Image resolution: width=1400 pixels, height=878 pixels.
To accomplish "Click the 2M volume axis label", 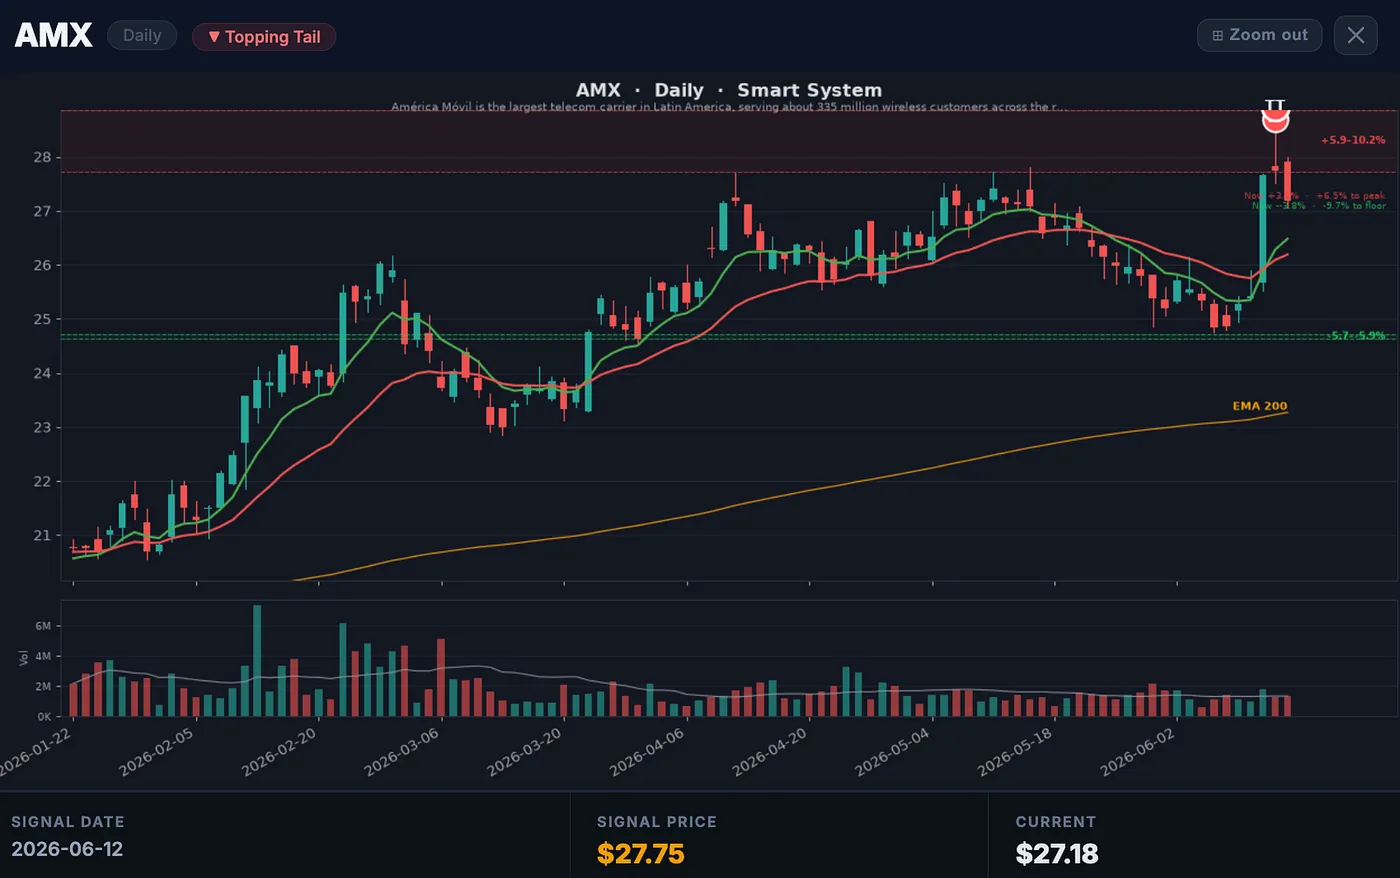I will pyautogui.click(x=43, y=687).
